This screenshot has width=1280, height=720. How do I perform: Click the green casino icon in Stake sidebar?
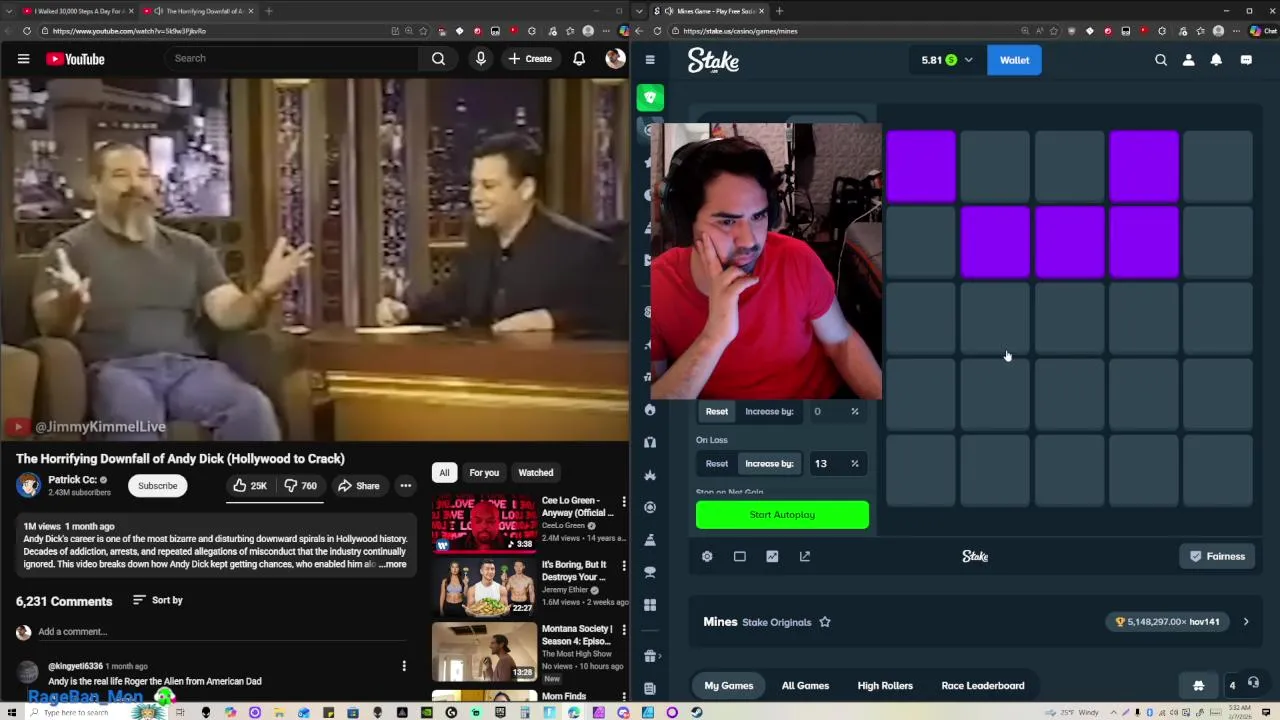pos(650,97)
